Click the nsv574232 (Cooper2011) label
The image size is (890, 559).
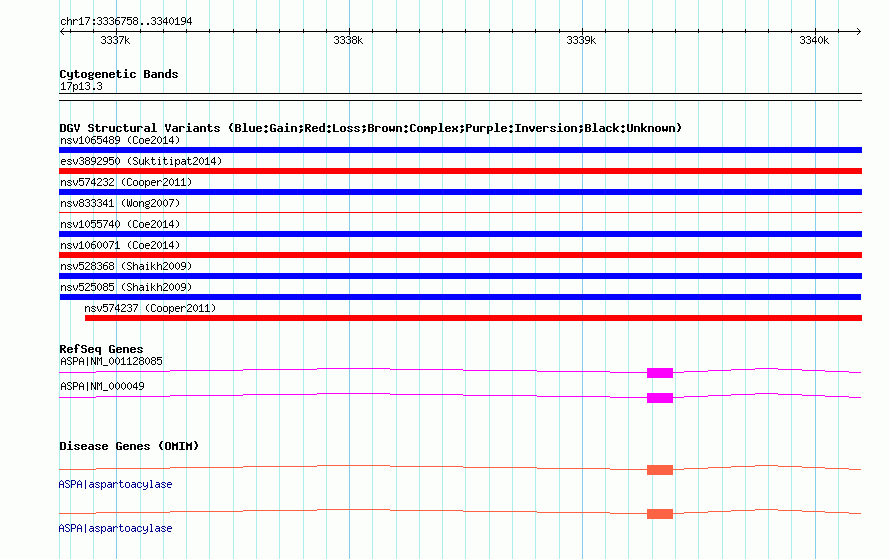(126, 182)
